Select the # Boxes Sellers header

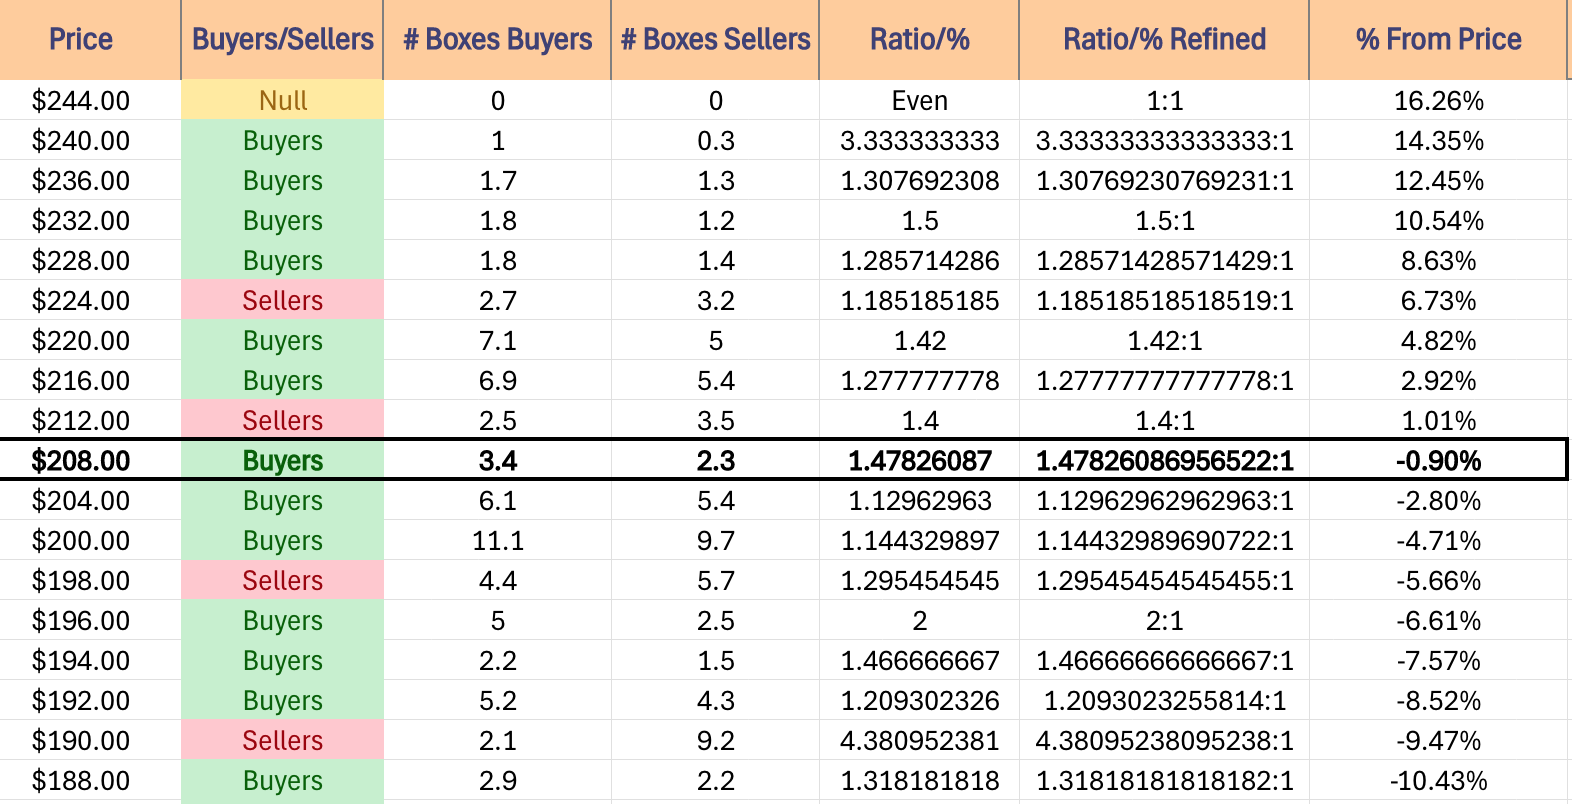[x=715, y=40]
